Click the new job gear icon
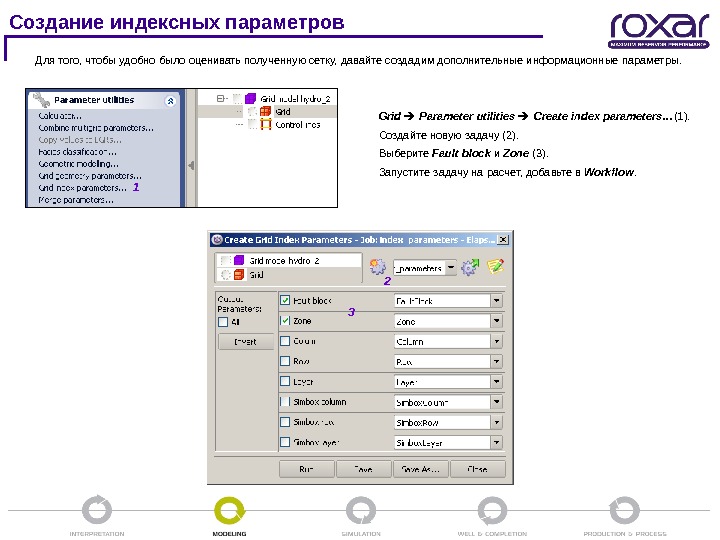Image resolution: width=720 pixels, height=540 pixels. point(378,266)
